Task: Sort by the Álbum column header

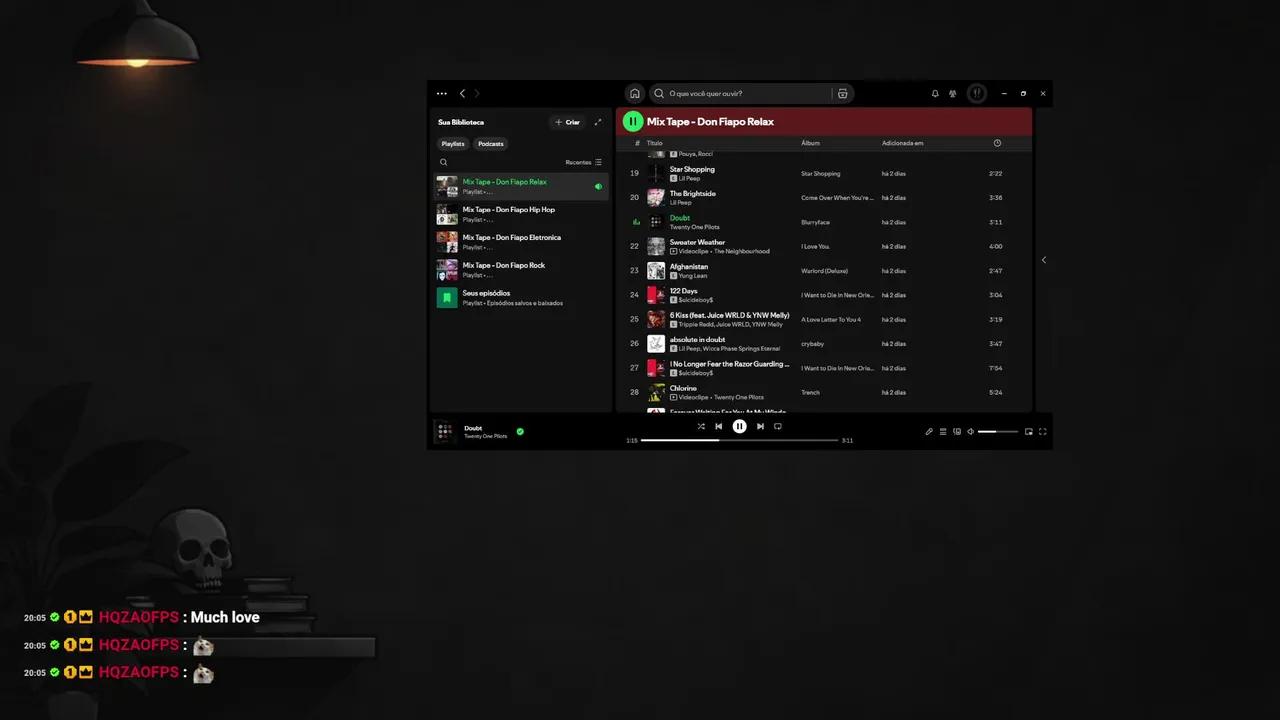Action: 810,143
